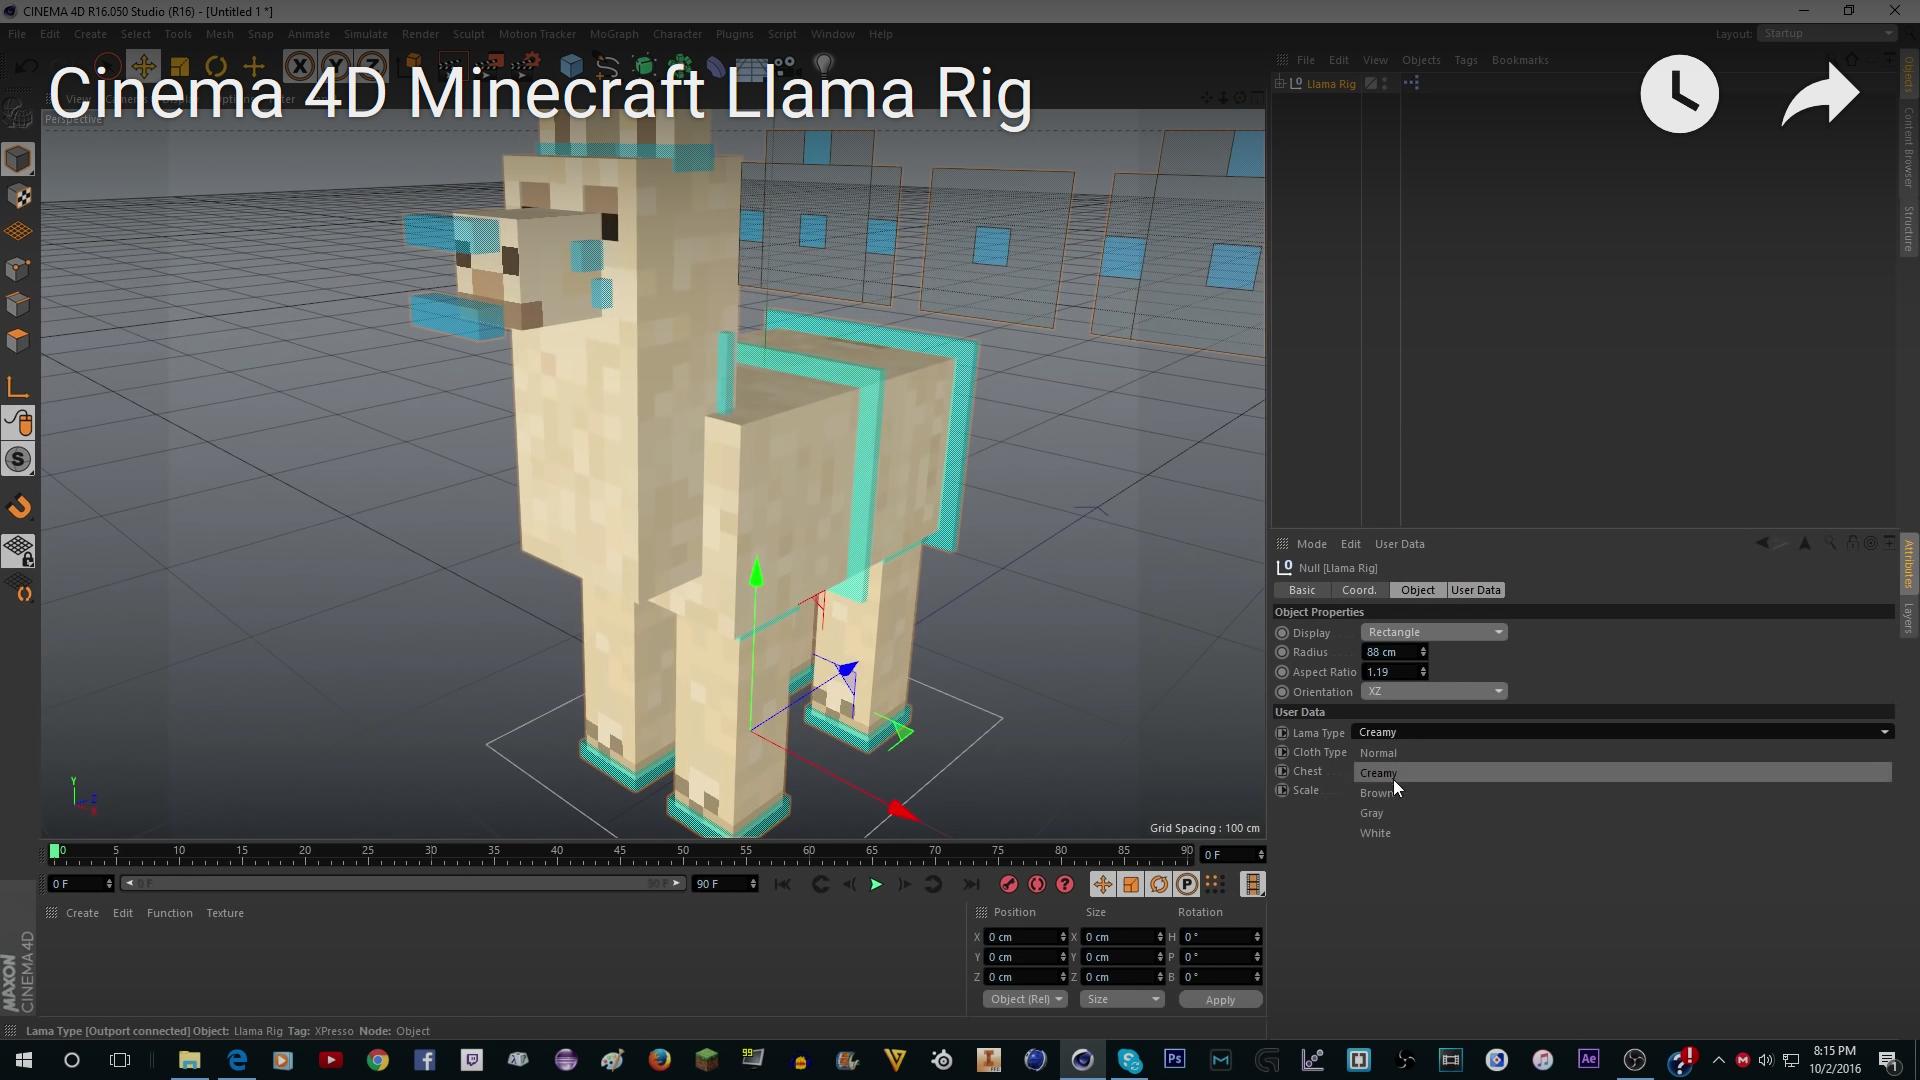
Task: Click the Windows Start button
Action: (x=24, y=1060)
